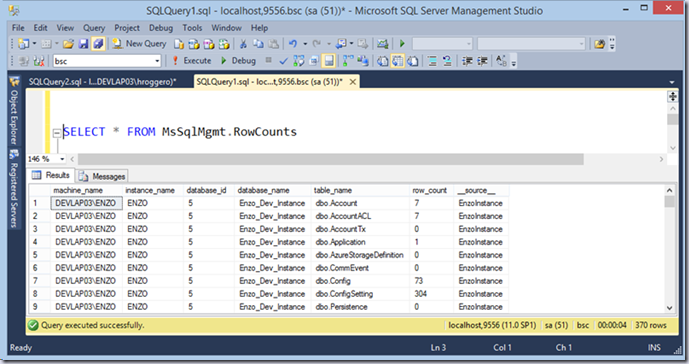This screenshot has width=689, height=364.
Task: Cancel the executing query with the stop square
Action: [268, 61]
